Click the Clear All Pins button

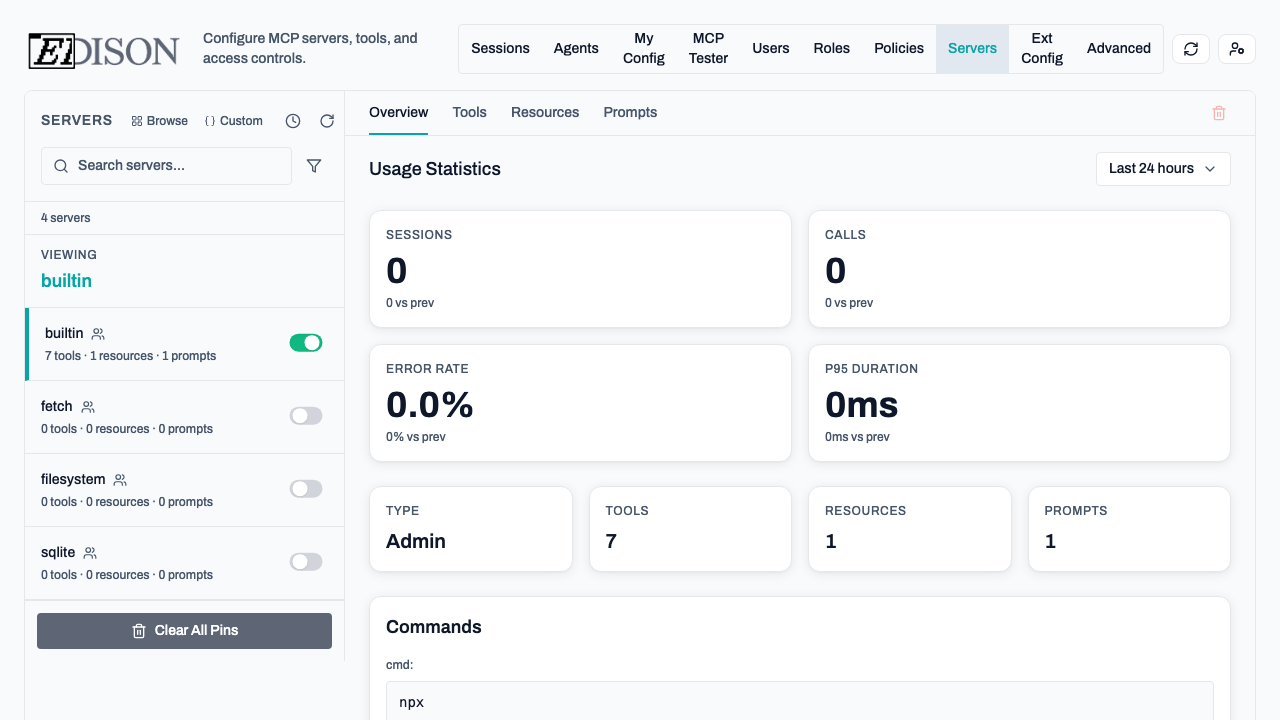coord(184,631)
